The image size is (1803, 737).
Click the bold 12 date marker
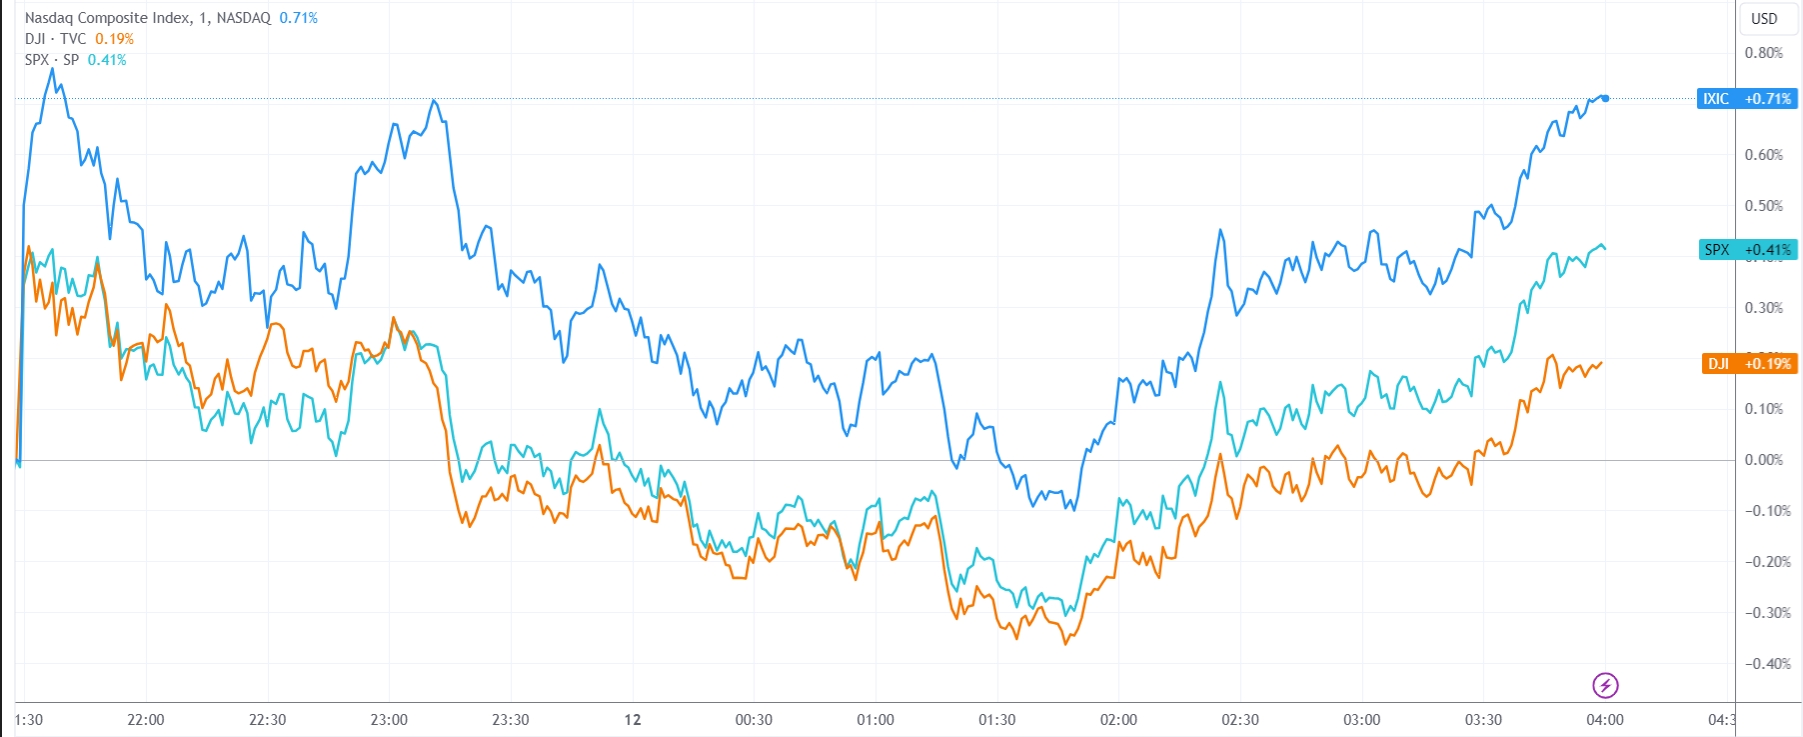pos(632,720)
